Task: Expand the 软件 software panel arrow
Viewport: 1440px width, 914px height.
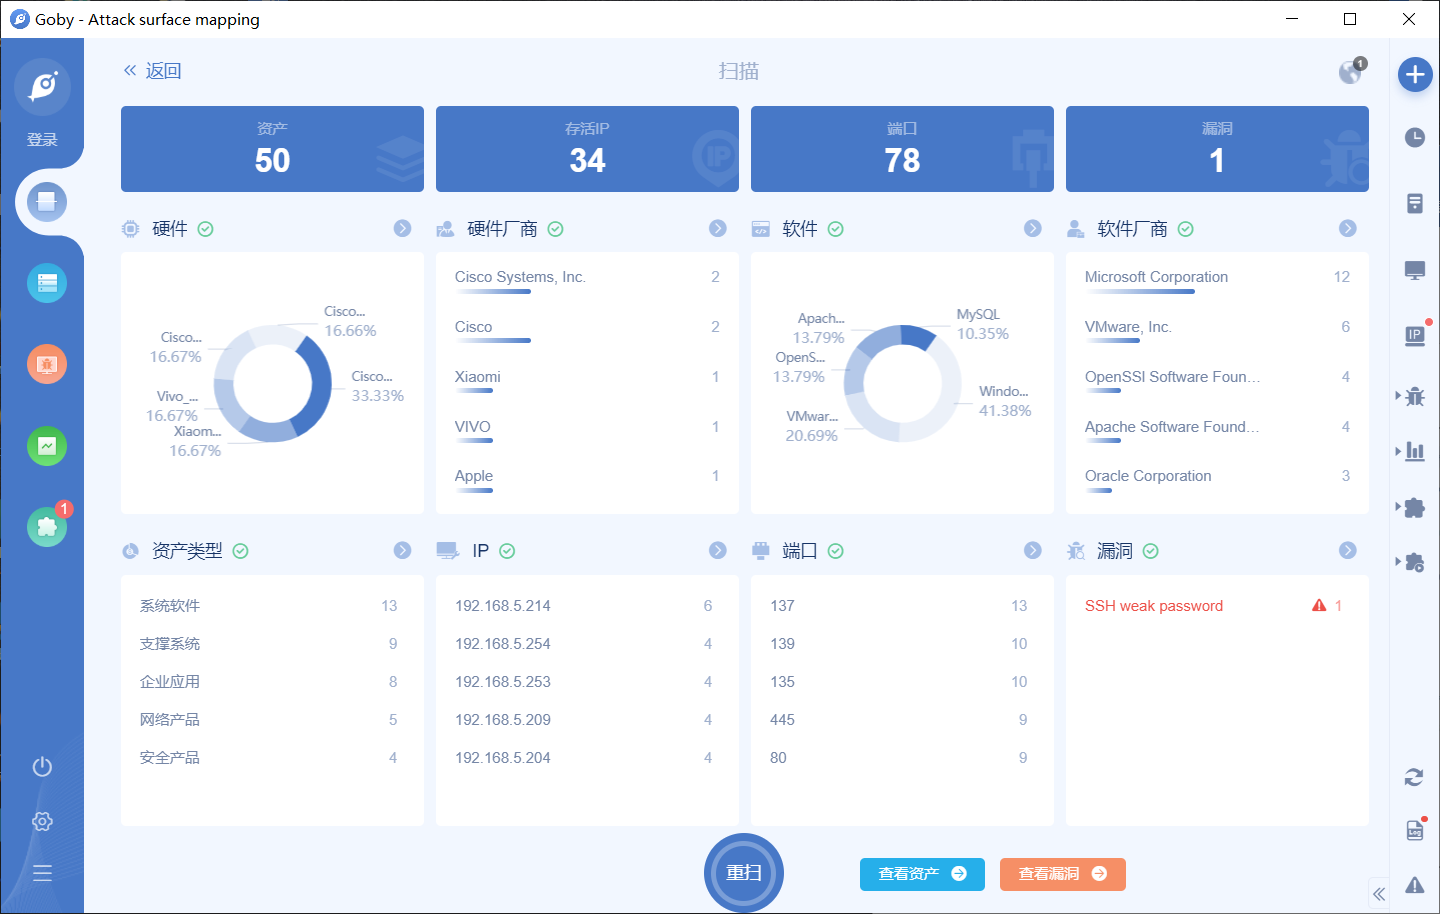Action: coord(1033,228)
